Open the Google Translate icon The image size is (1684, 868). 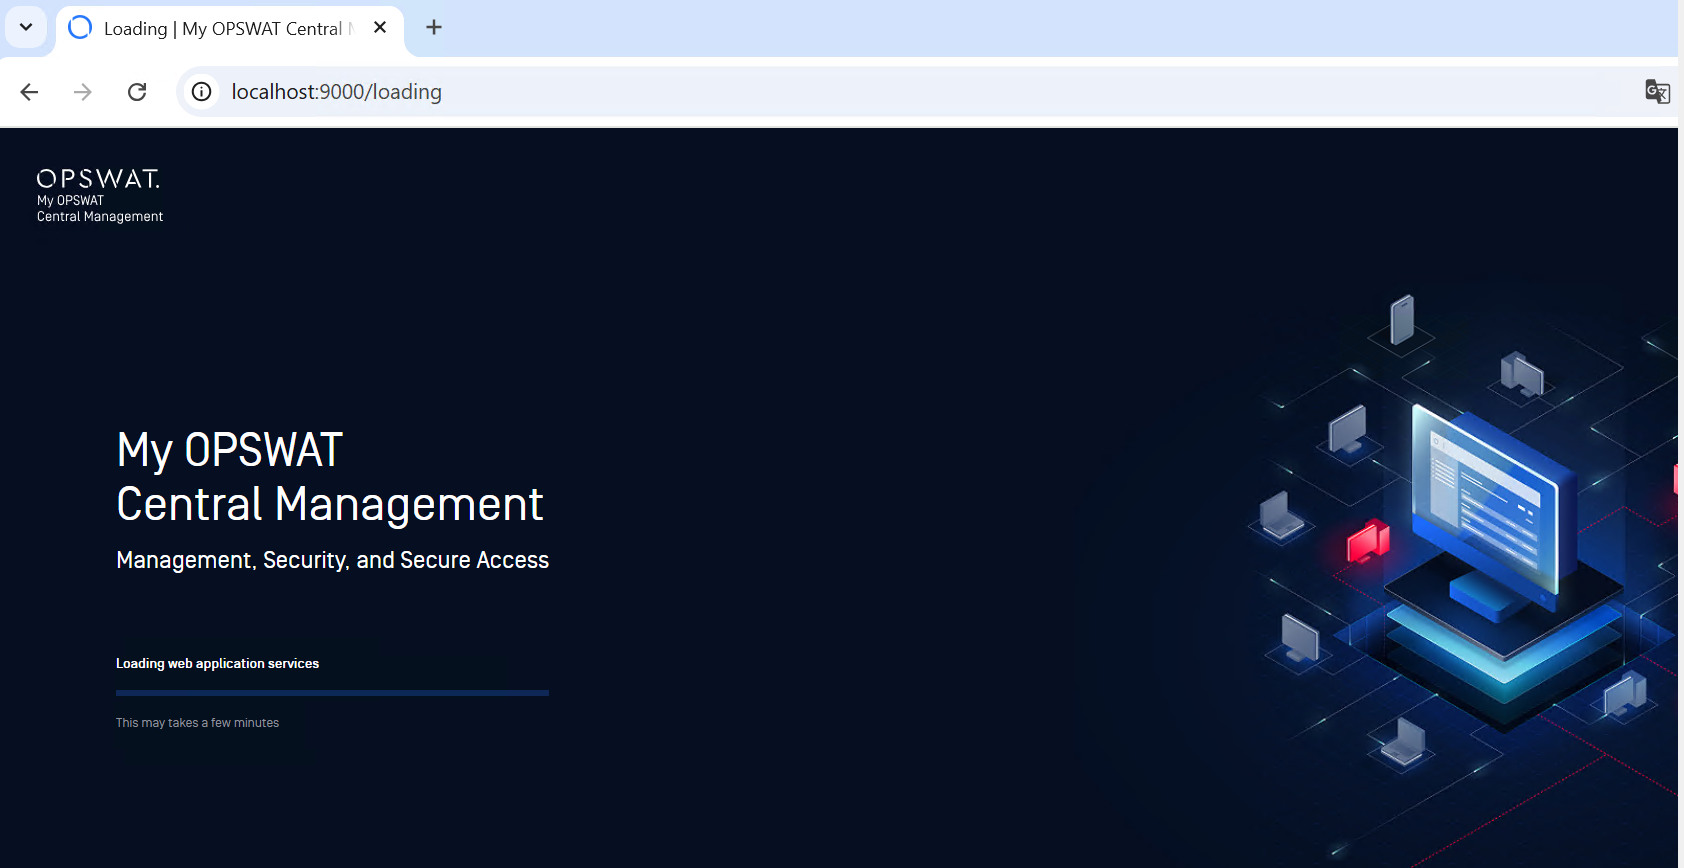click(1657, 92)
